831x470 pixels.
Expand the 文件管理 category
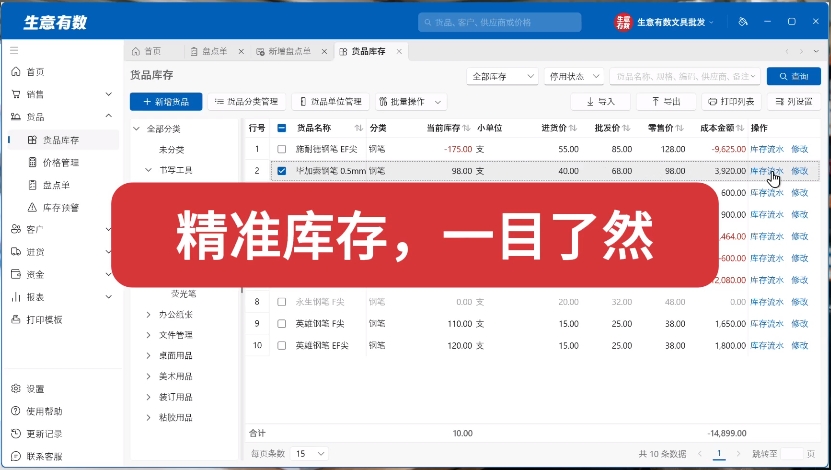pyautogui.click(x=148, y=335)
